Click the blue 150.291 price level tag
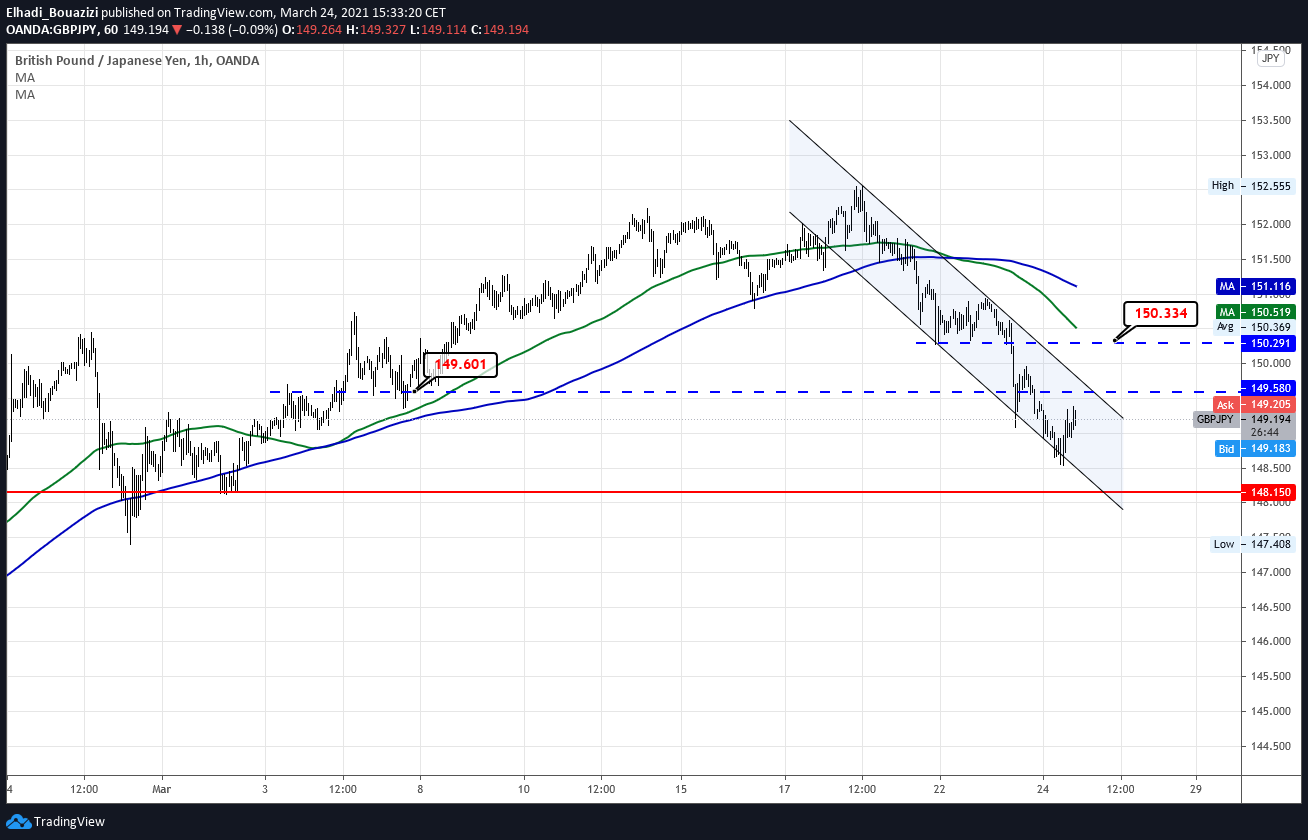The image size is (1308, 840). point(1269,343)
